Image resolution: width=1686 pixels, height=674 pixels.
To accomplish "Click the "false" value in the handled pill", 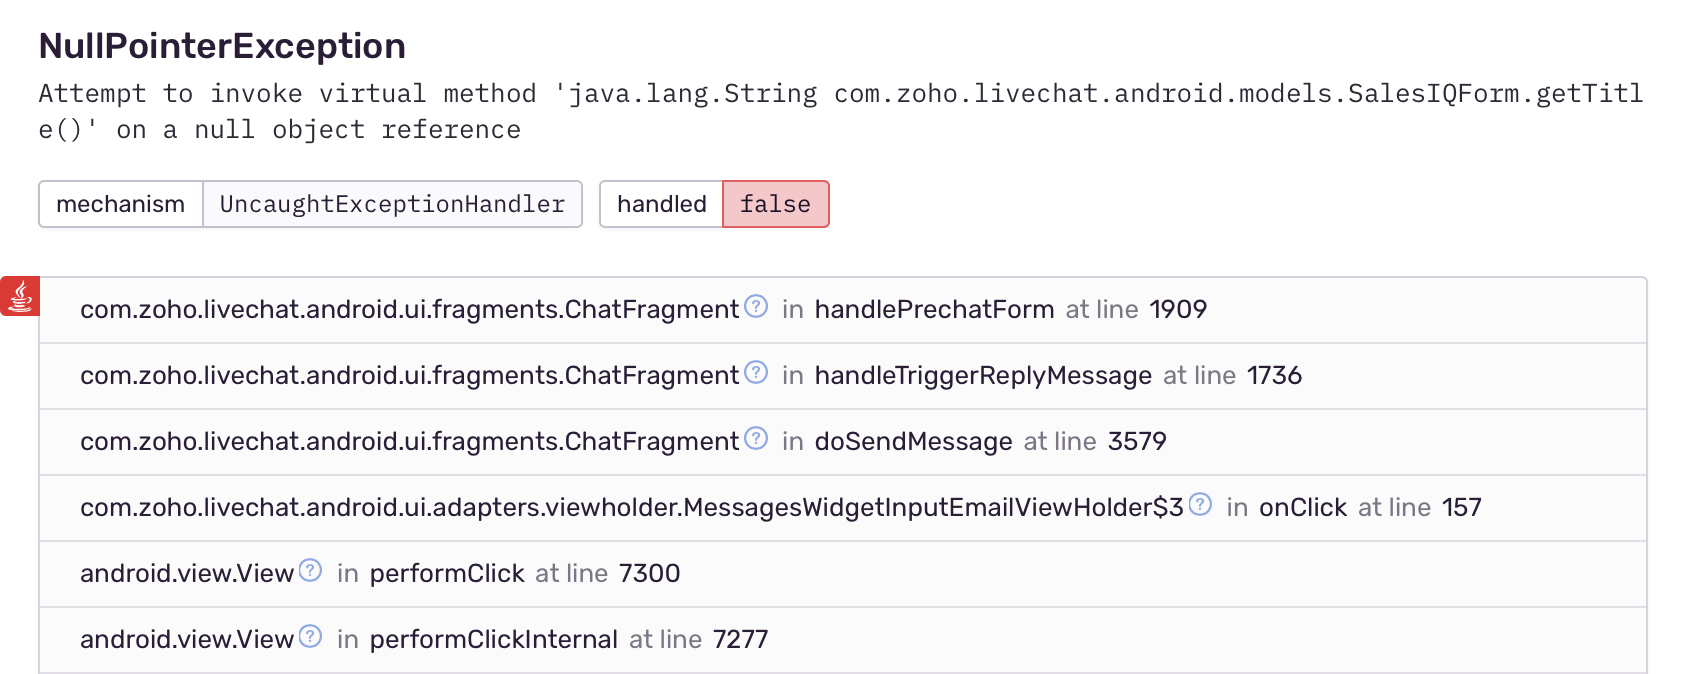I will [x=775, y=204].
